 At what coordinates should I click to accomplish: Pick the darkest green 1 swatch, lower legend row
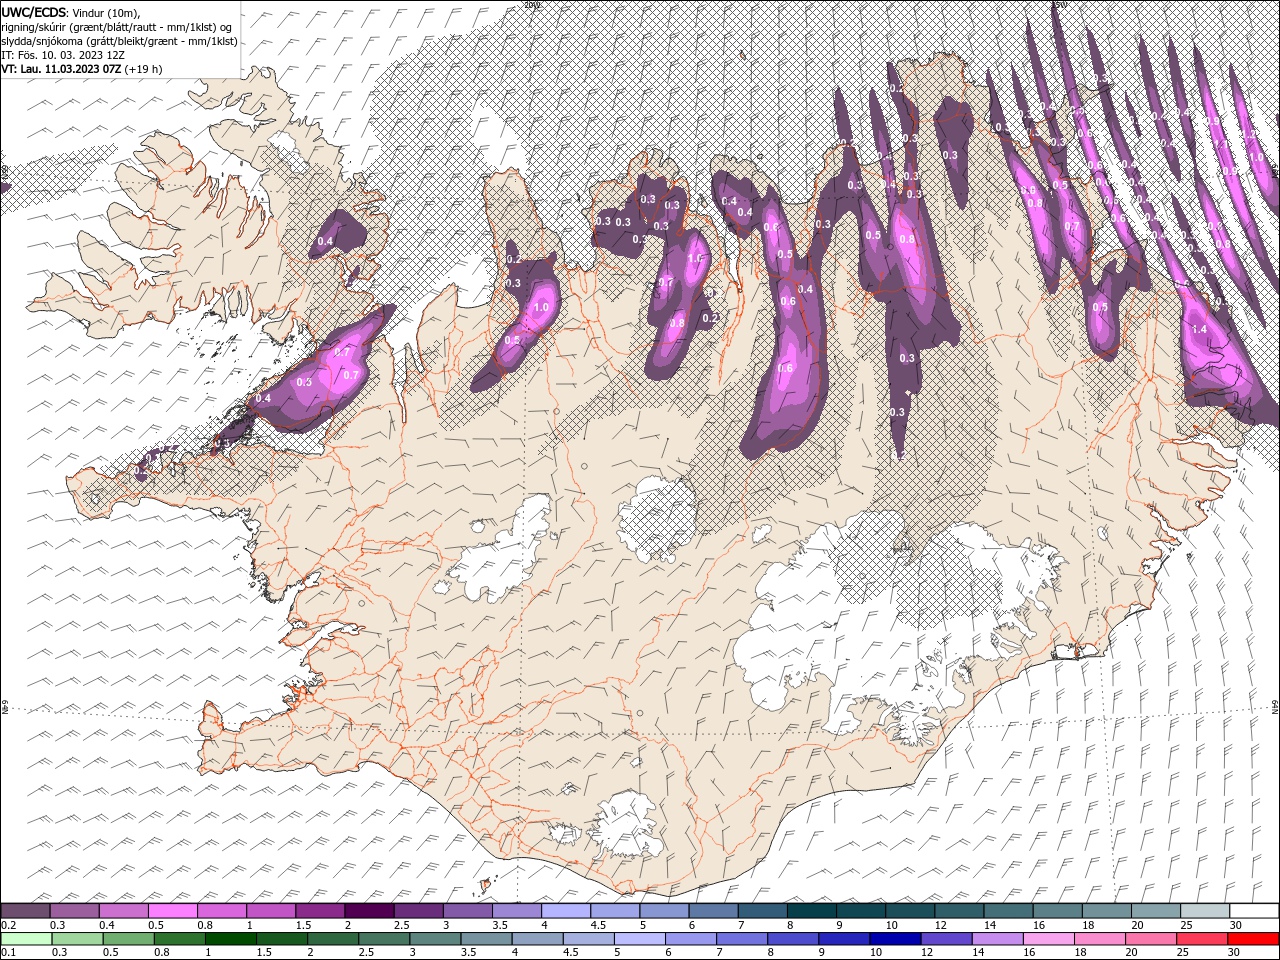coord(231,939)
